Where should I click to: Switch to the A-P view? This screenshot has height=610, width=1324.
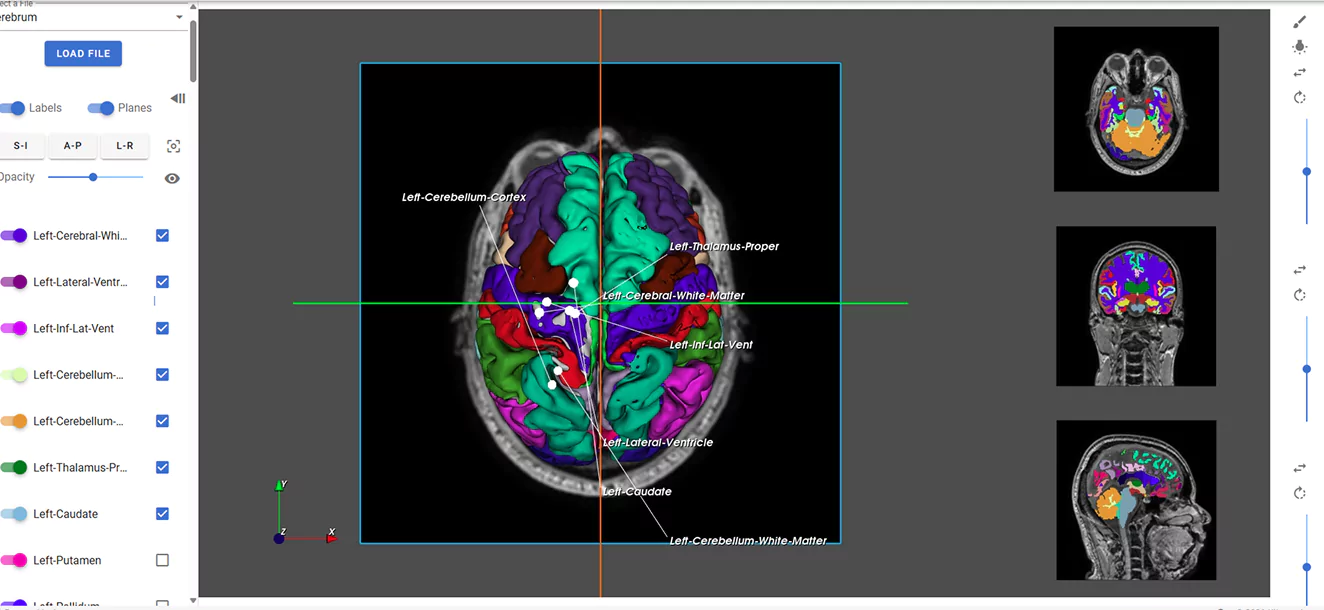tap(72, 146)
